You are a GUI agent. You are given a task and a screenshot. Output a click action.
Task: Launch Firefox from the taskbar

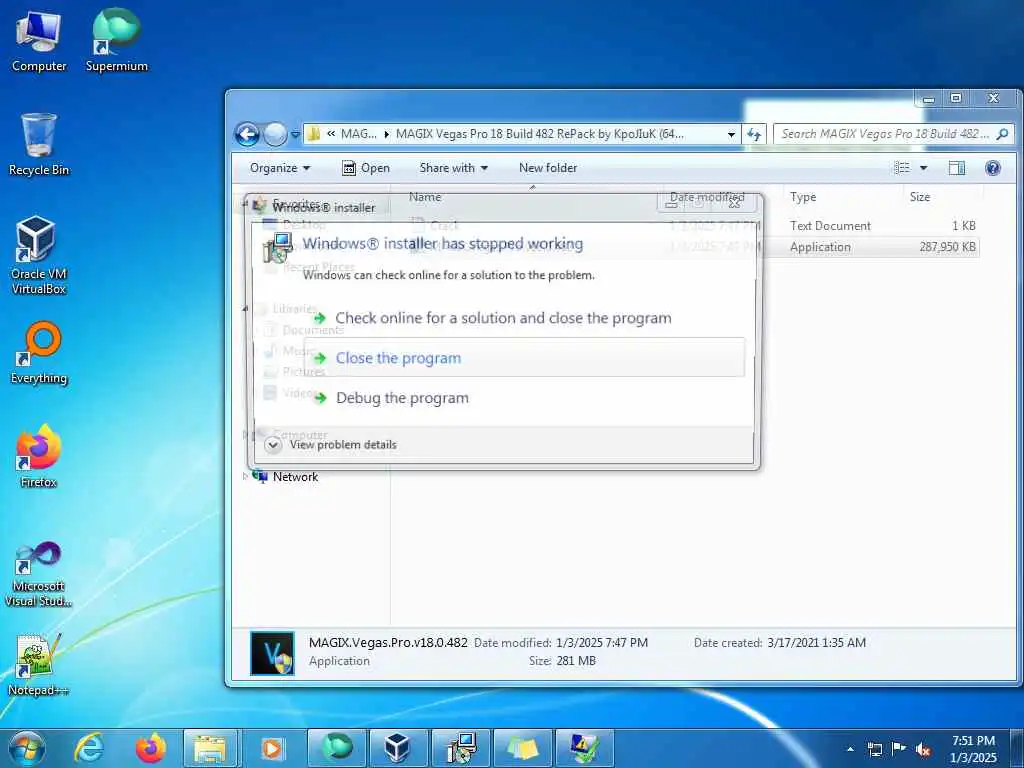[151, 748]
